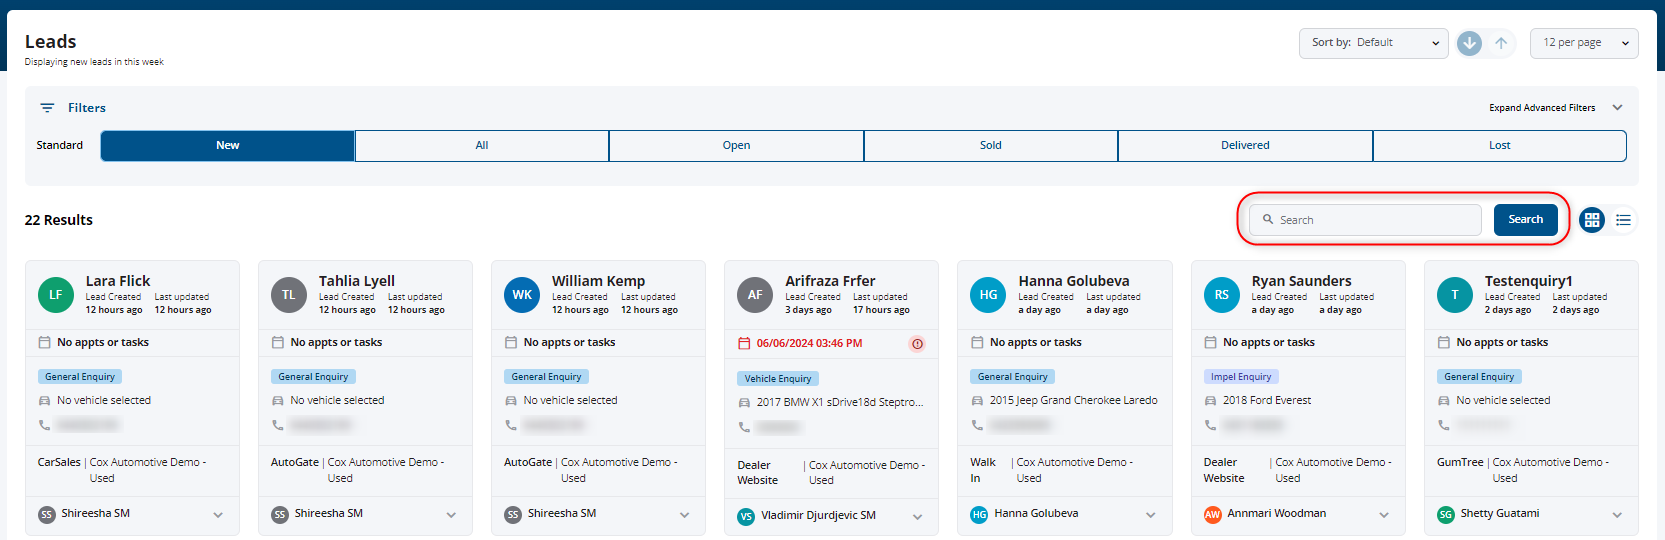Open Testenquiry1 lead name
Image resolution: width=1665 pixels, height=540 pixels.
[x=1528, y=281]
